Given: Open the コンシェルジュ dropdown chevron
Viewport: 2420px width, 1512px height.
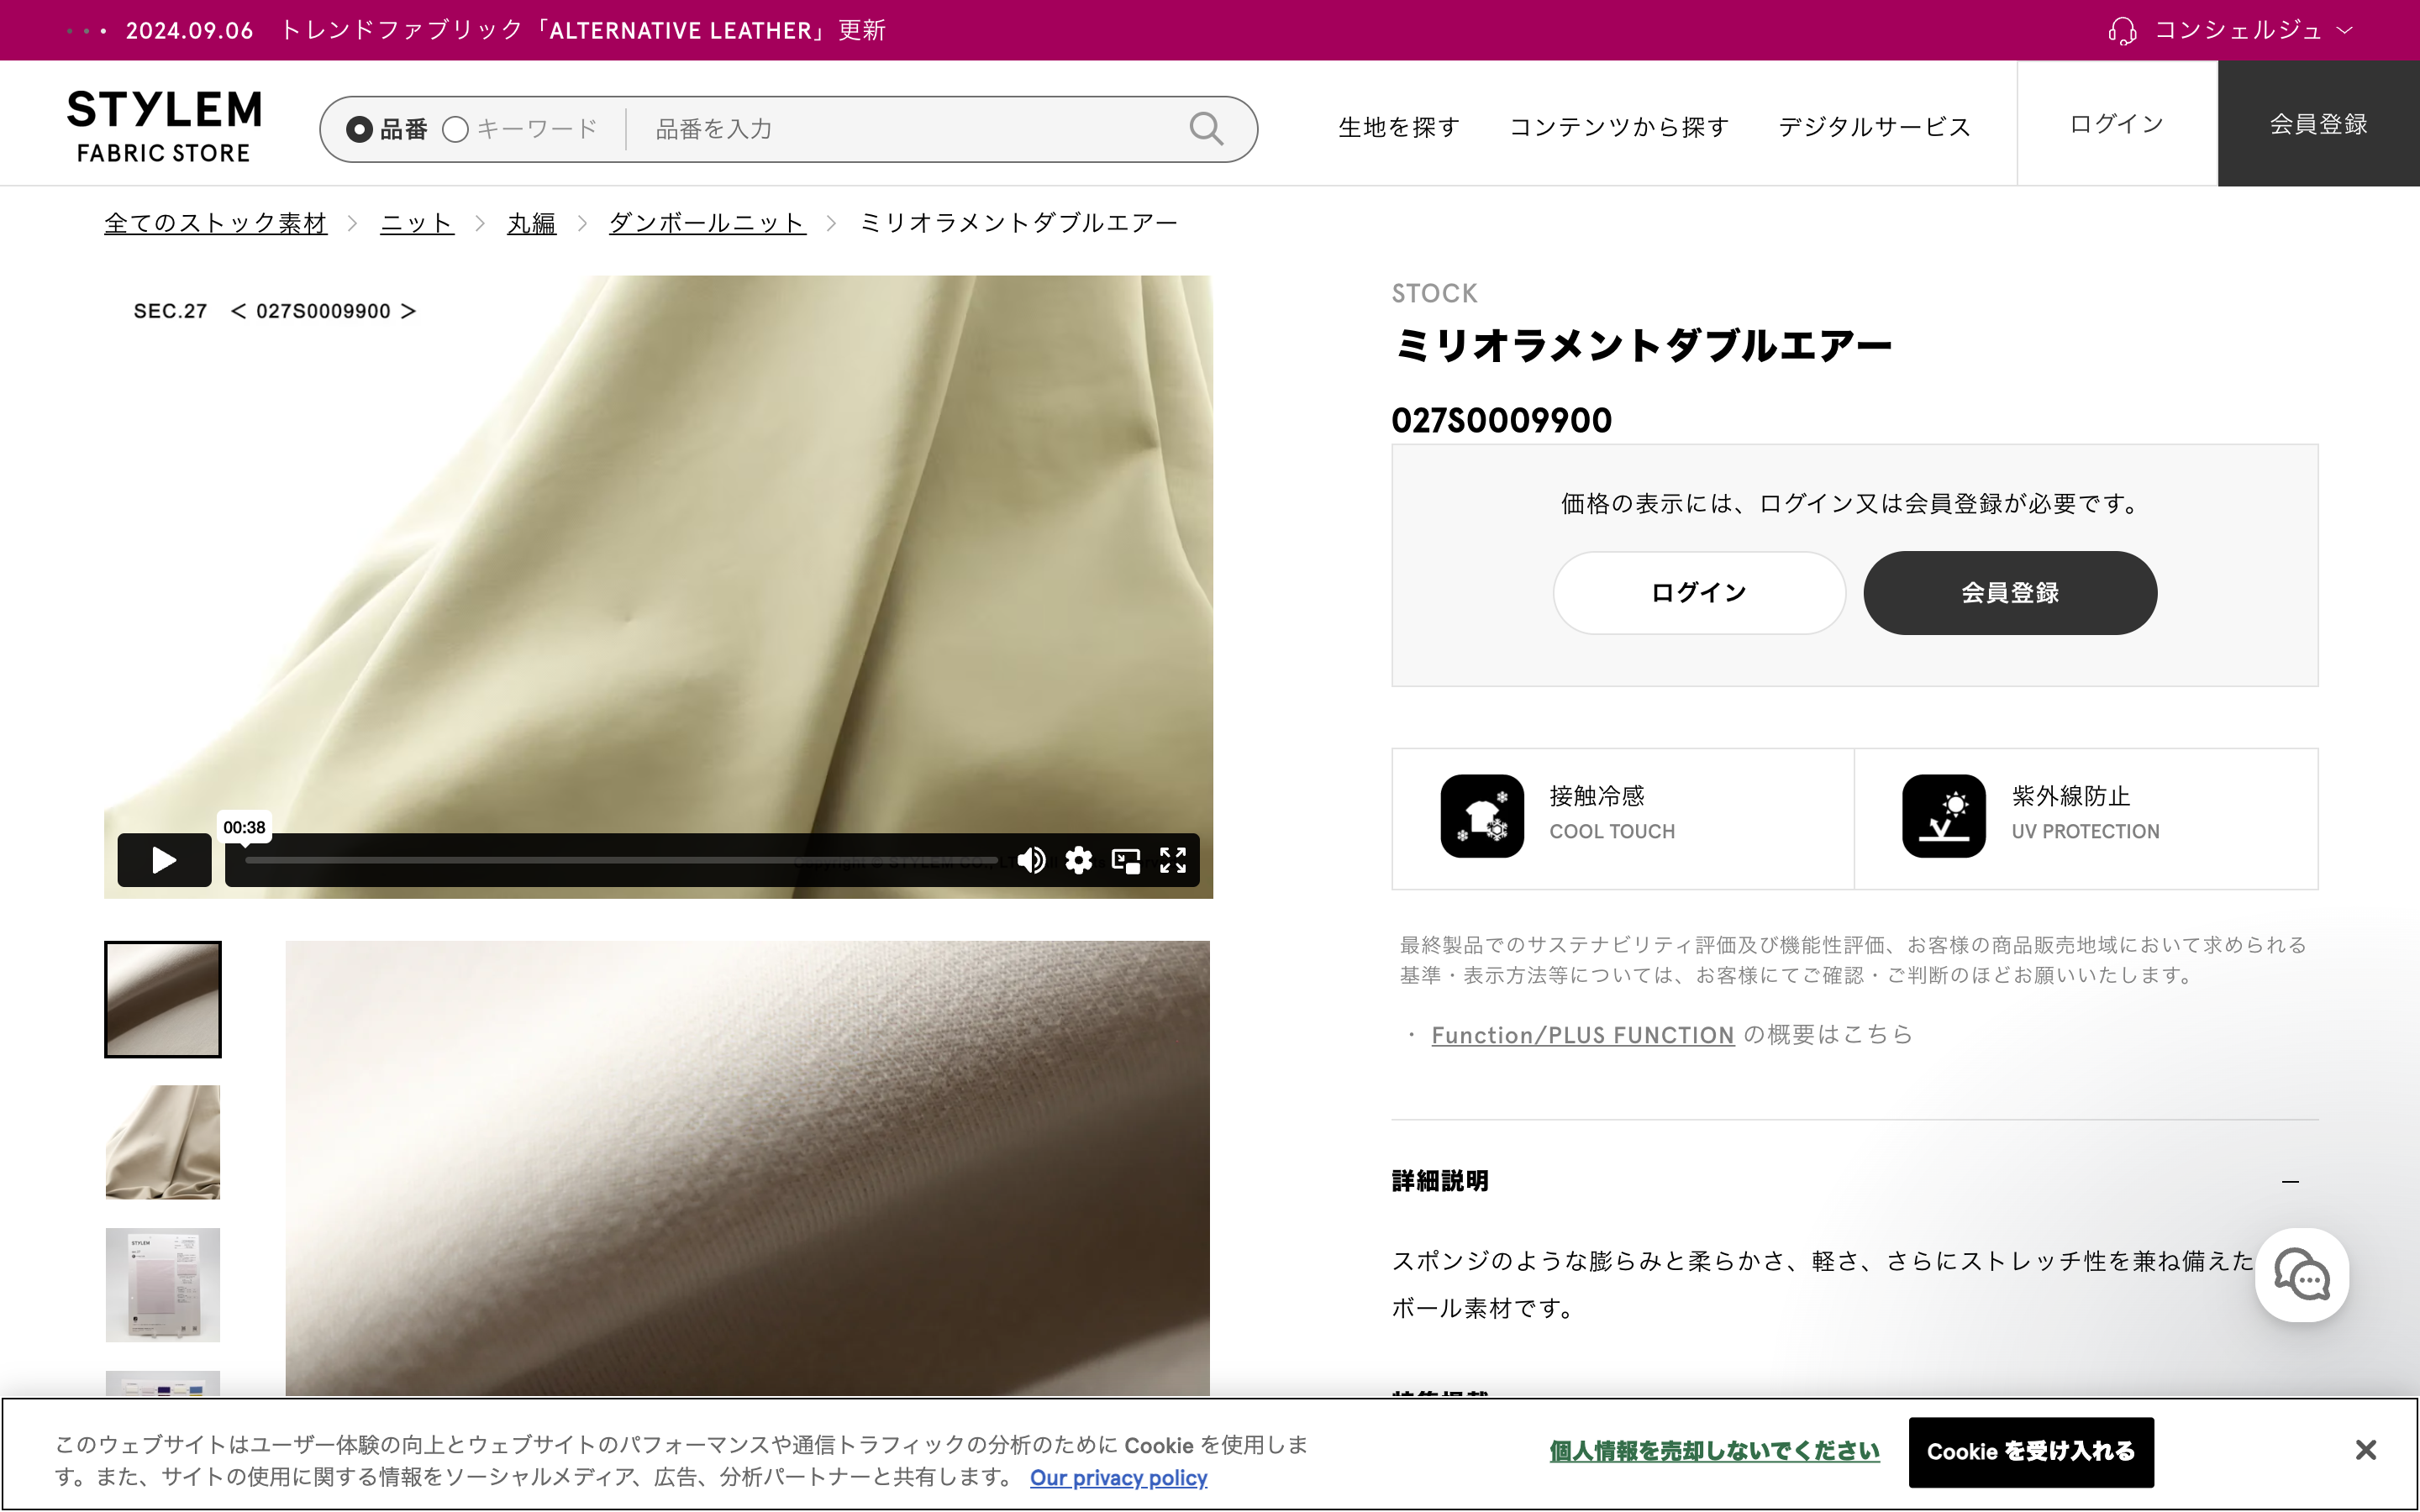Looking at the screenshot, I should (x=2346, y=30).
